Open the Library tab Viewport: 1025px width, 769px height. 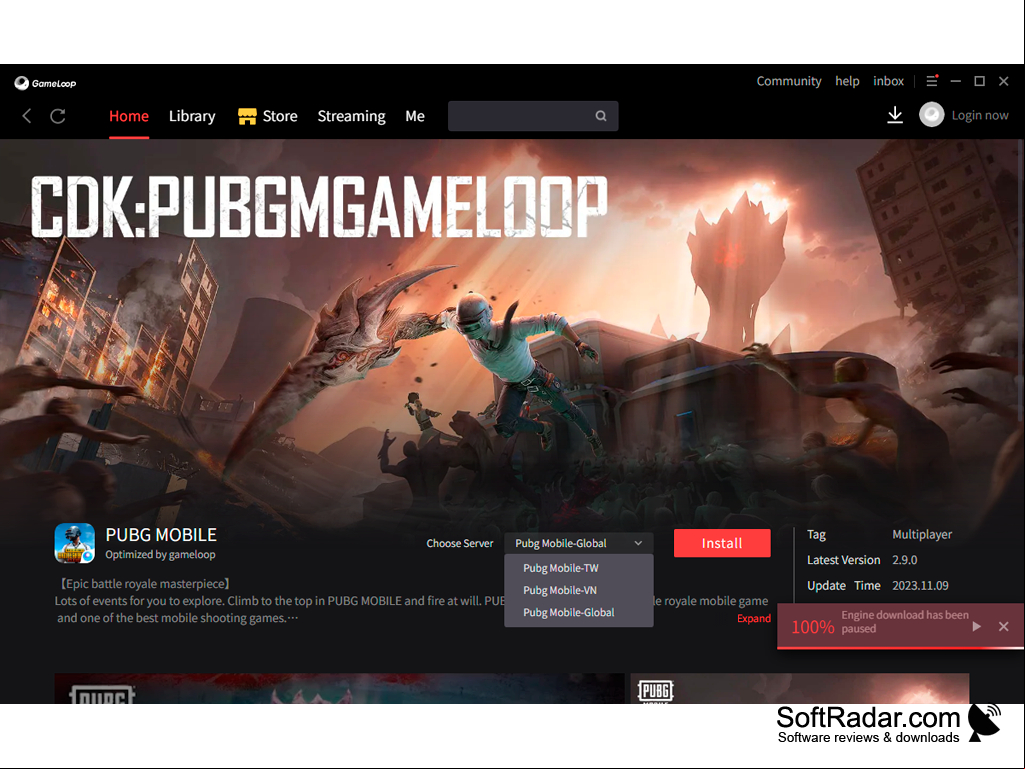[x=192, y=116]
